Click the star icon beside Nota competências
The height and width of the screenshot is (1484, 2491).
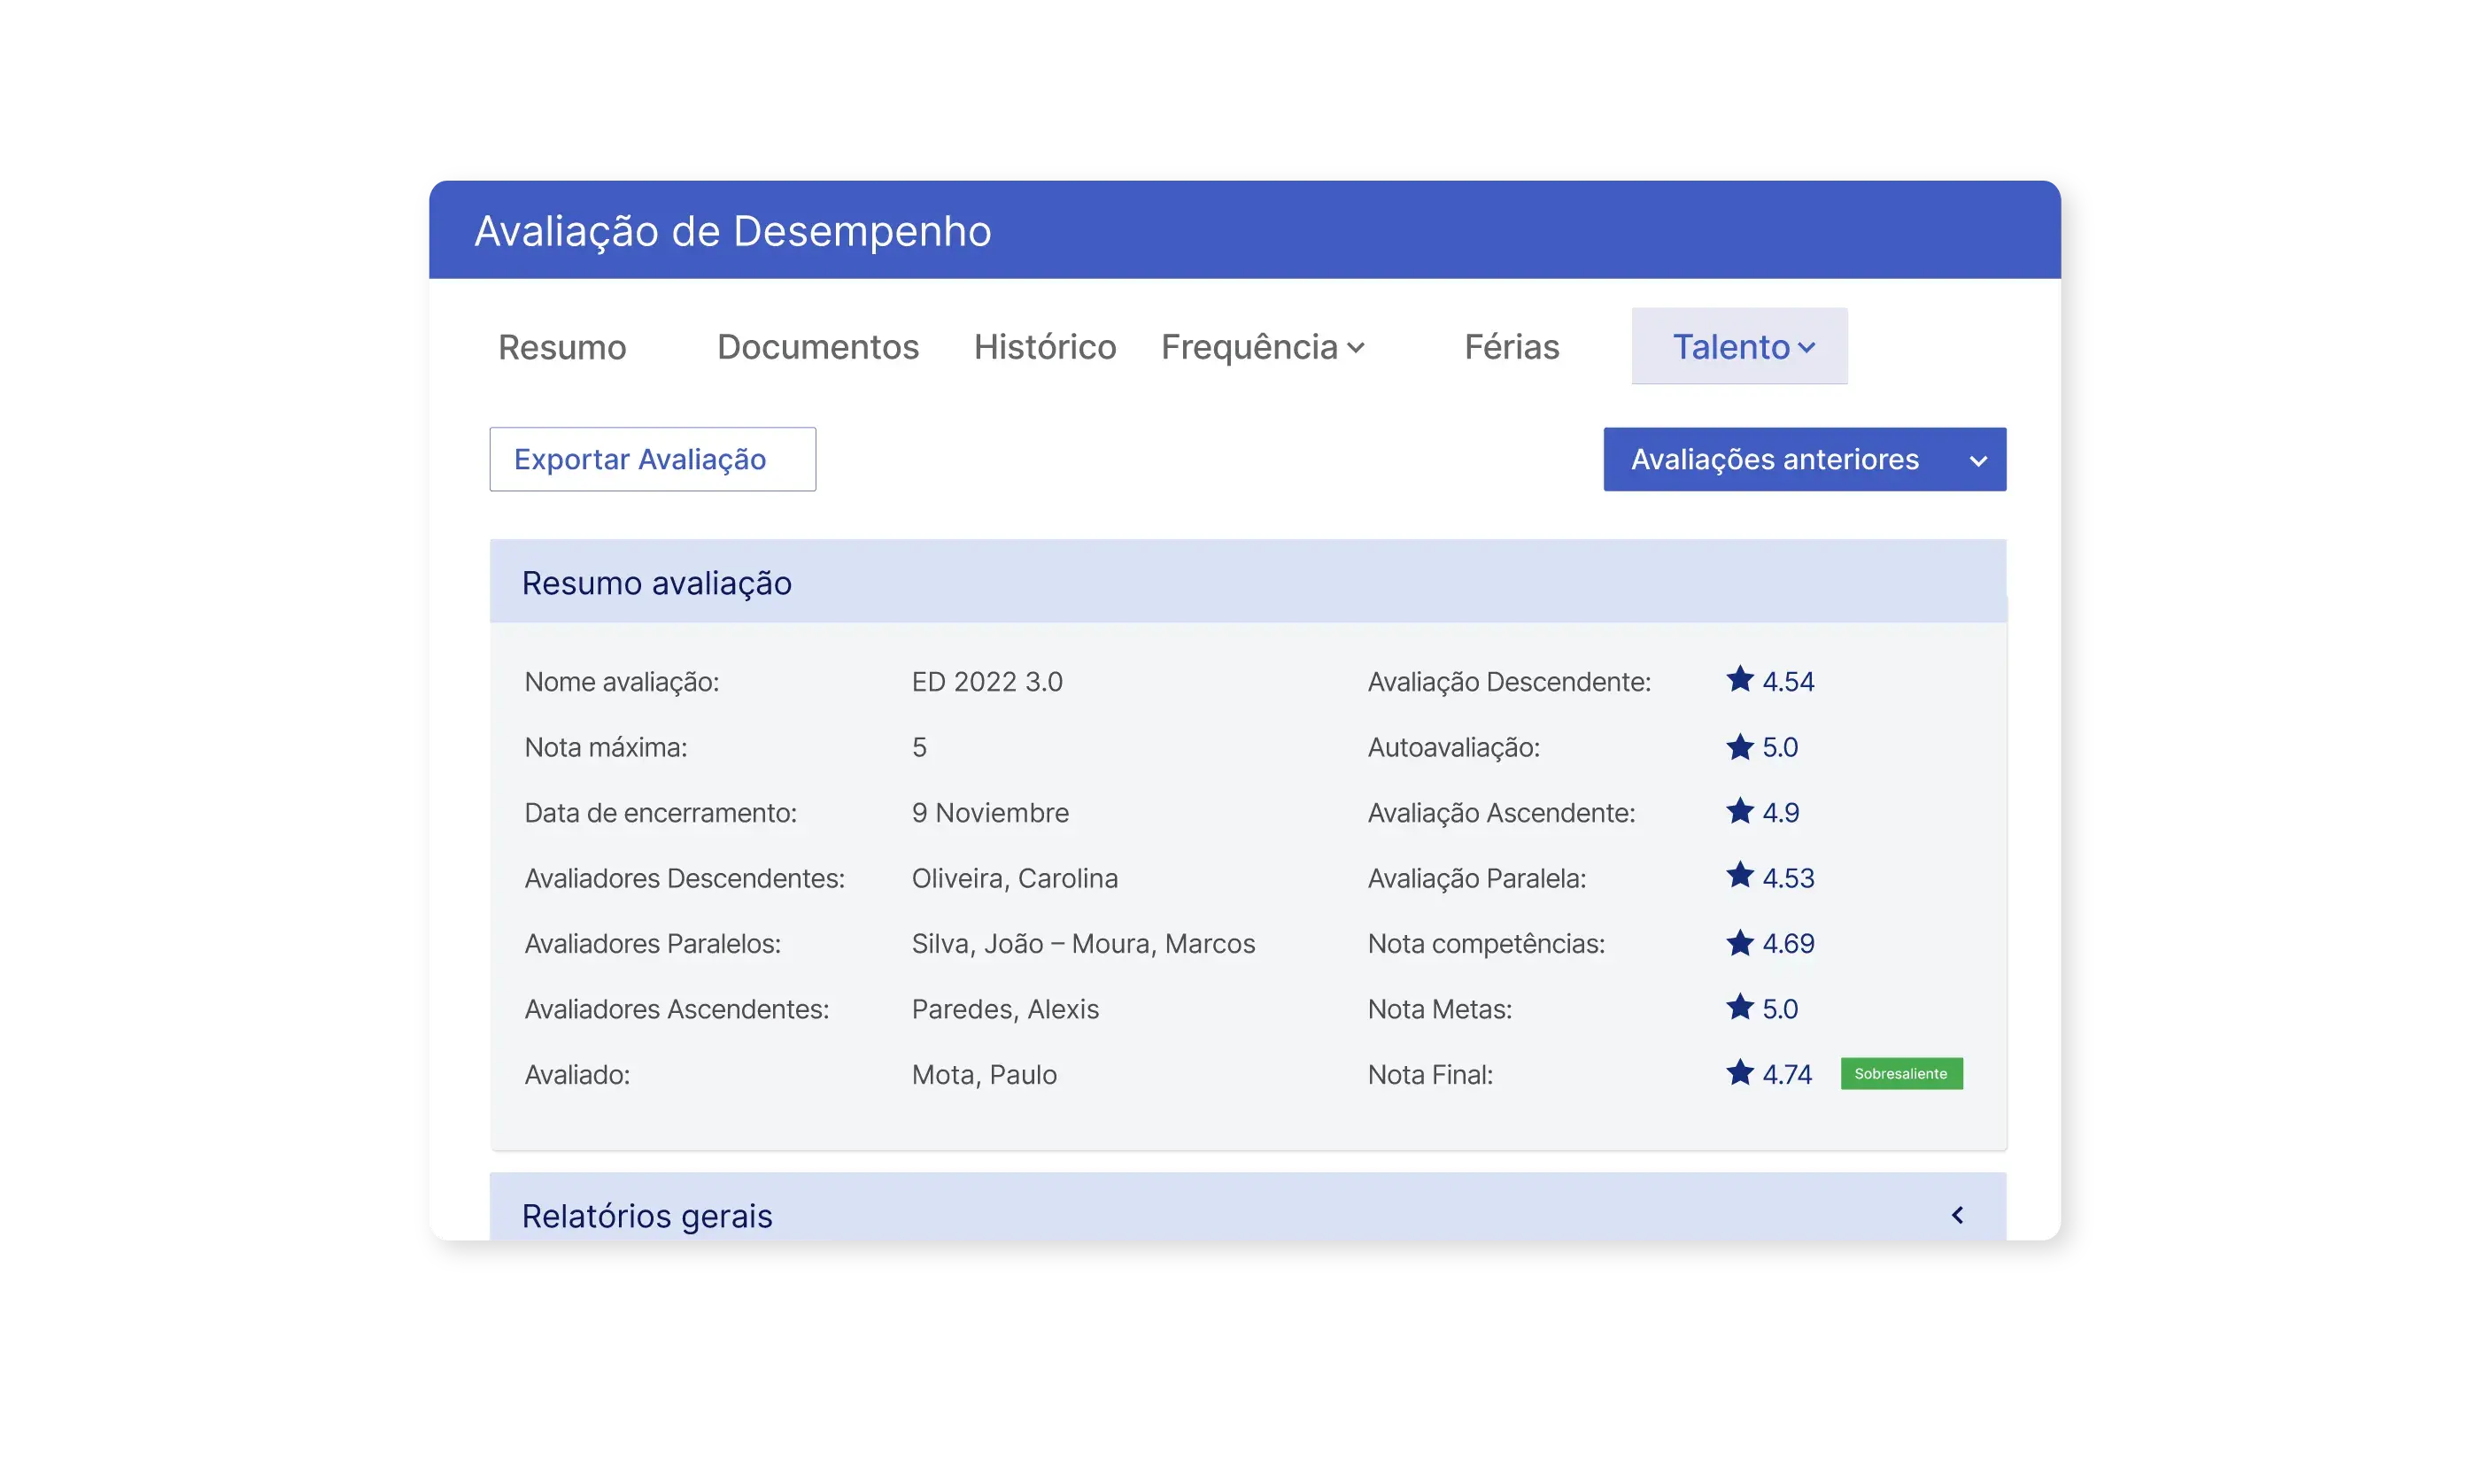point(1739,942)
